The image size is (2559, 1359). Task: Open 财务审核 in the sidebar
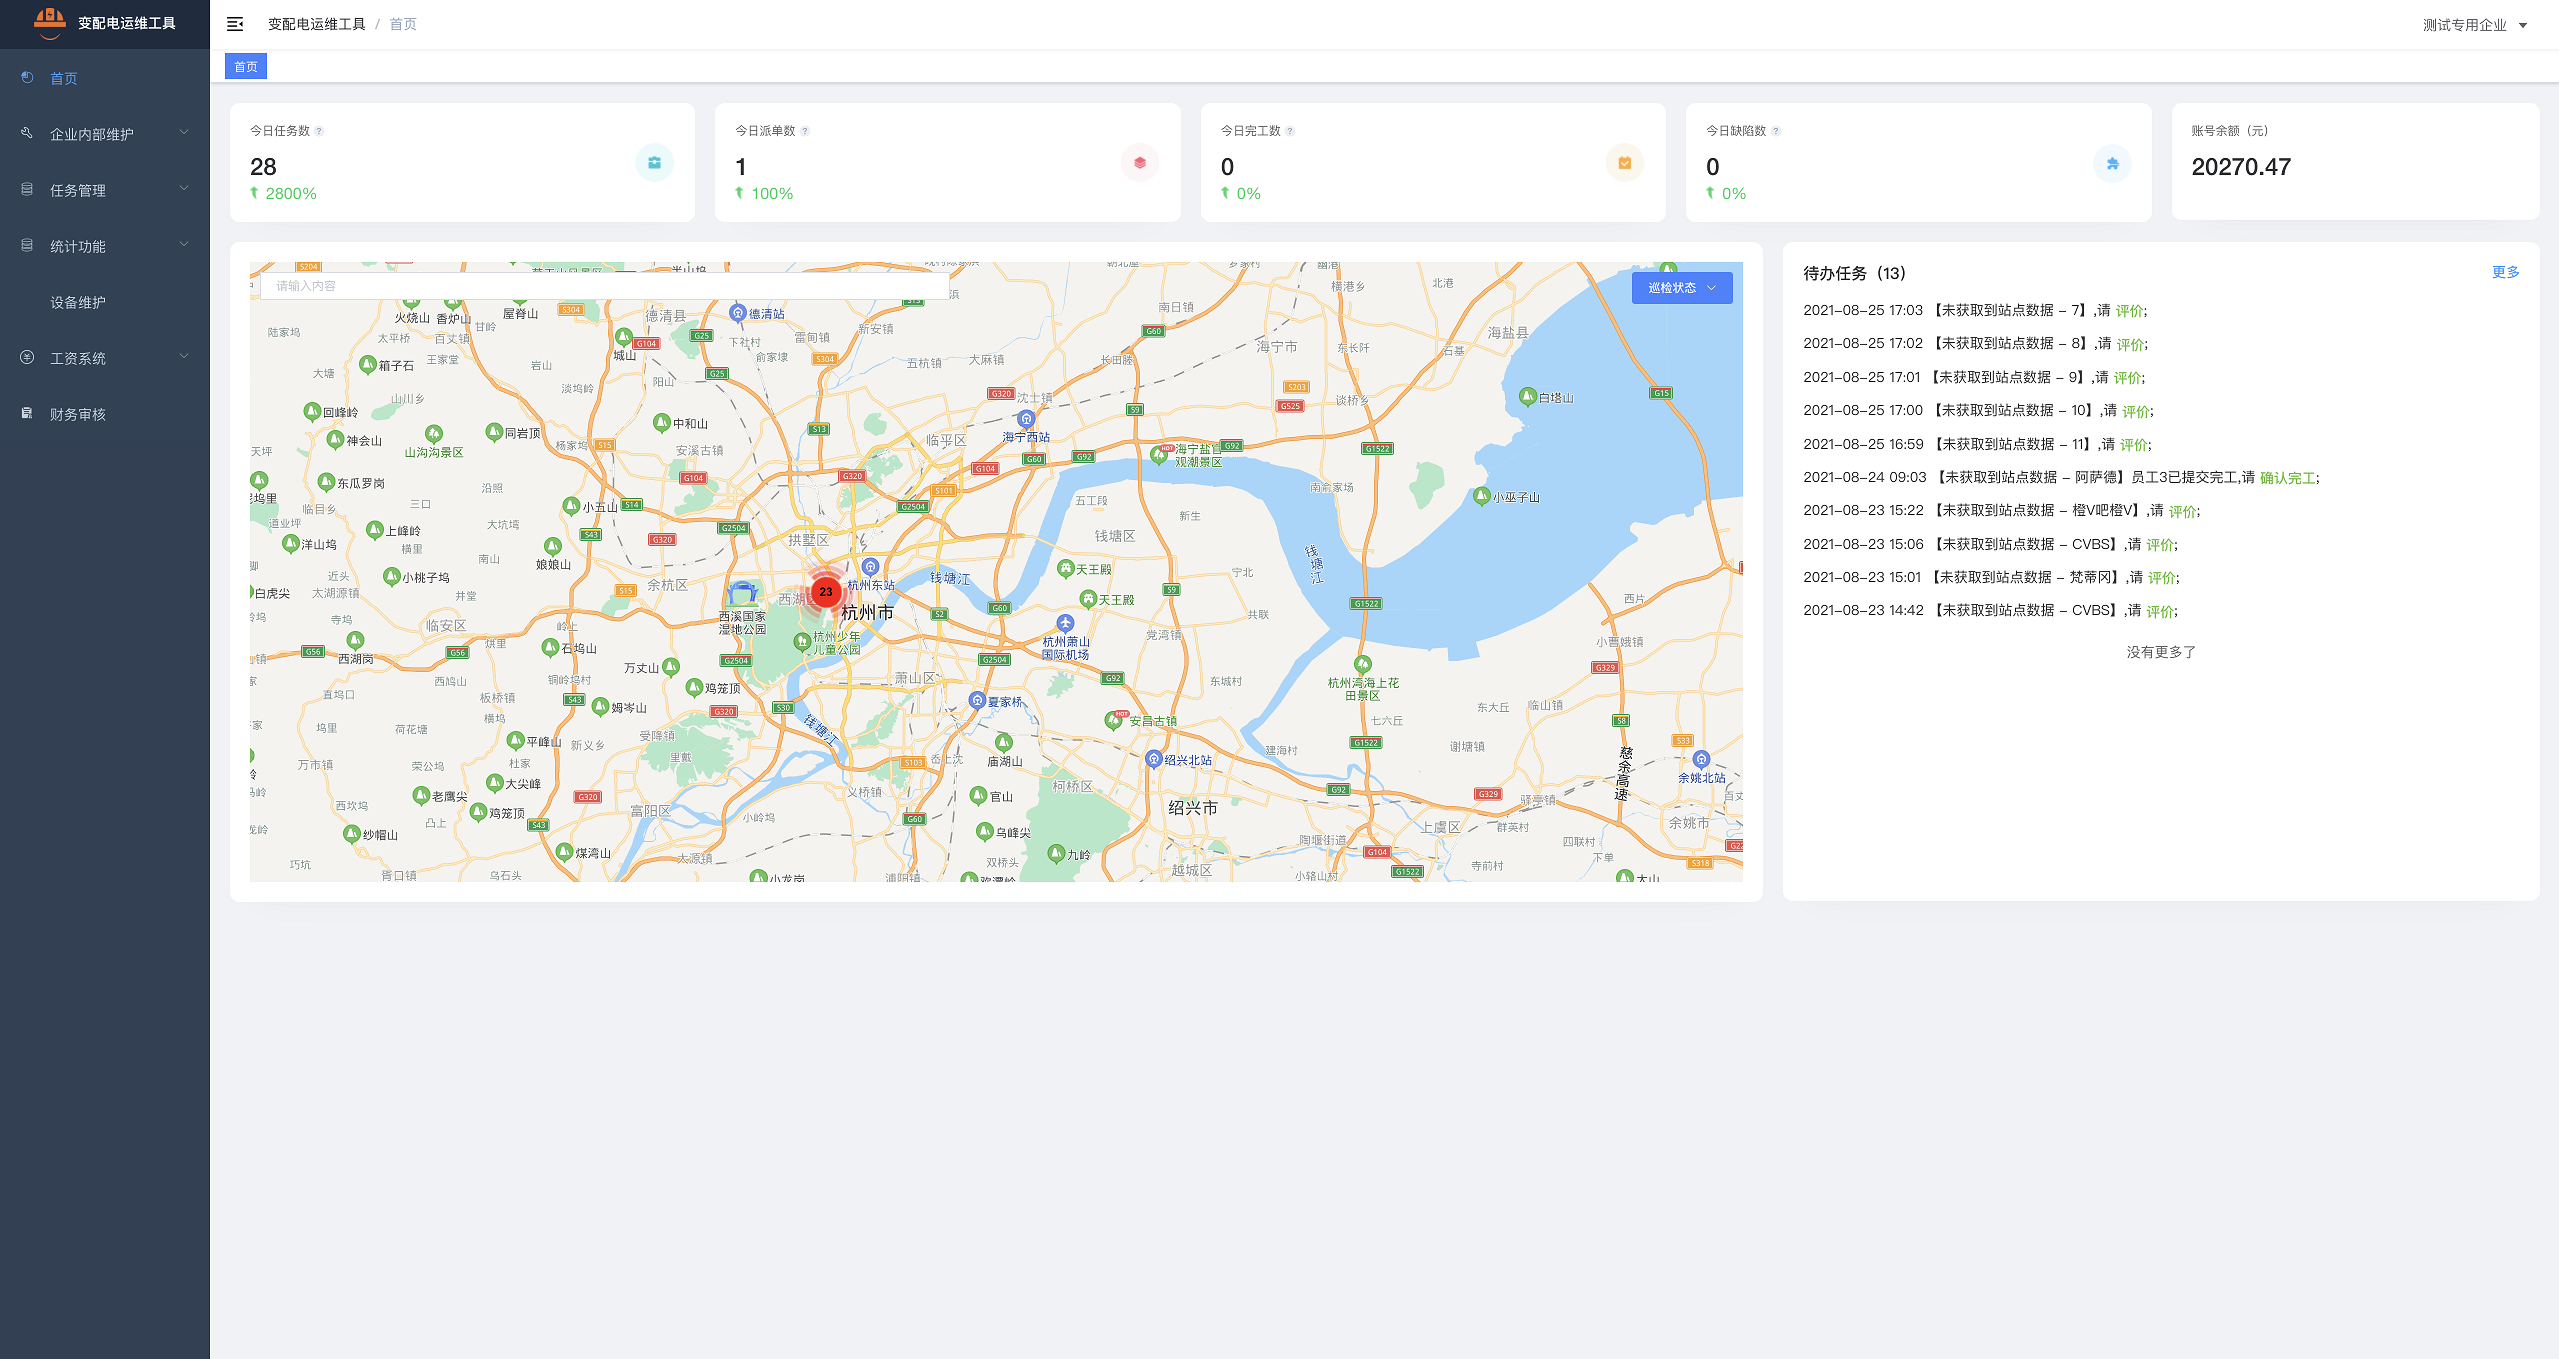(78, 414)
